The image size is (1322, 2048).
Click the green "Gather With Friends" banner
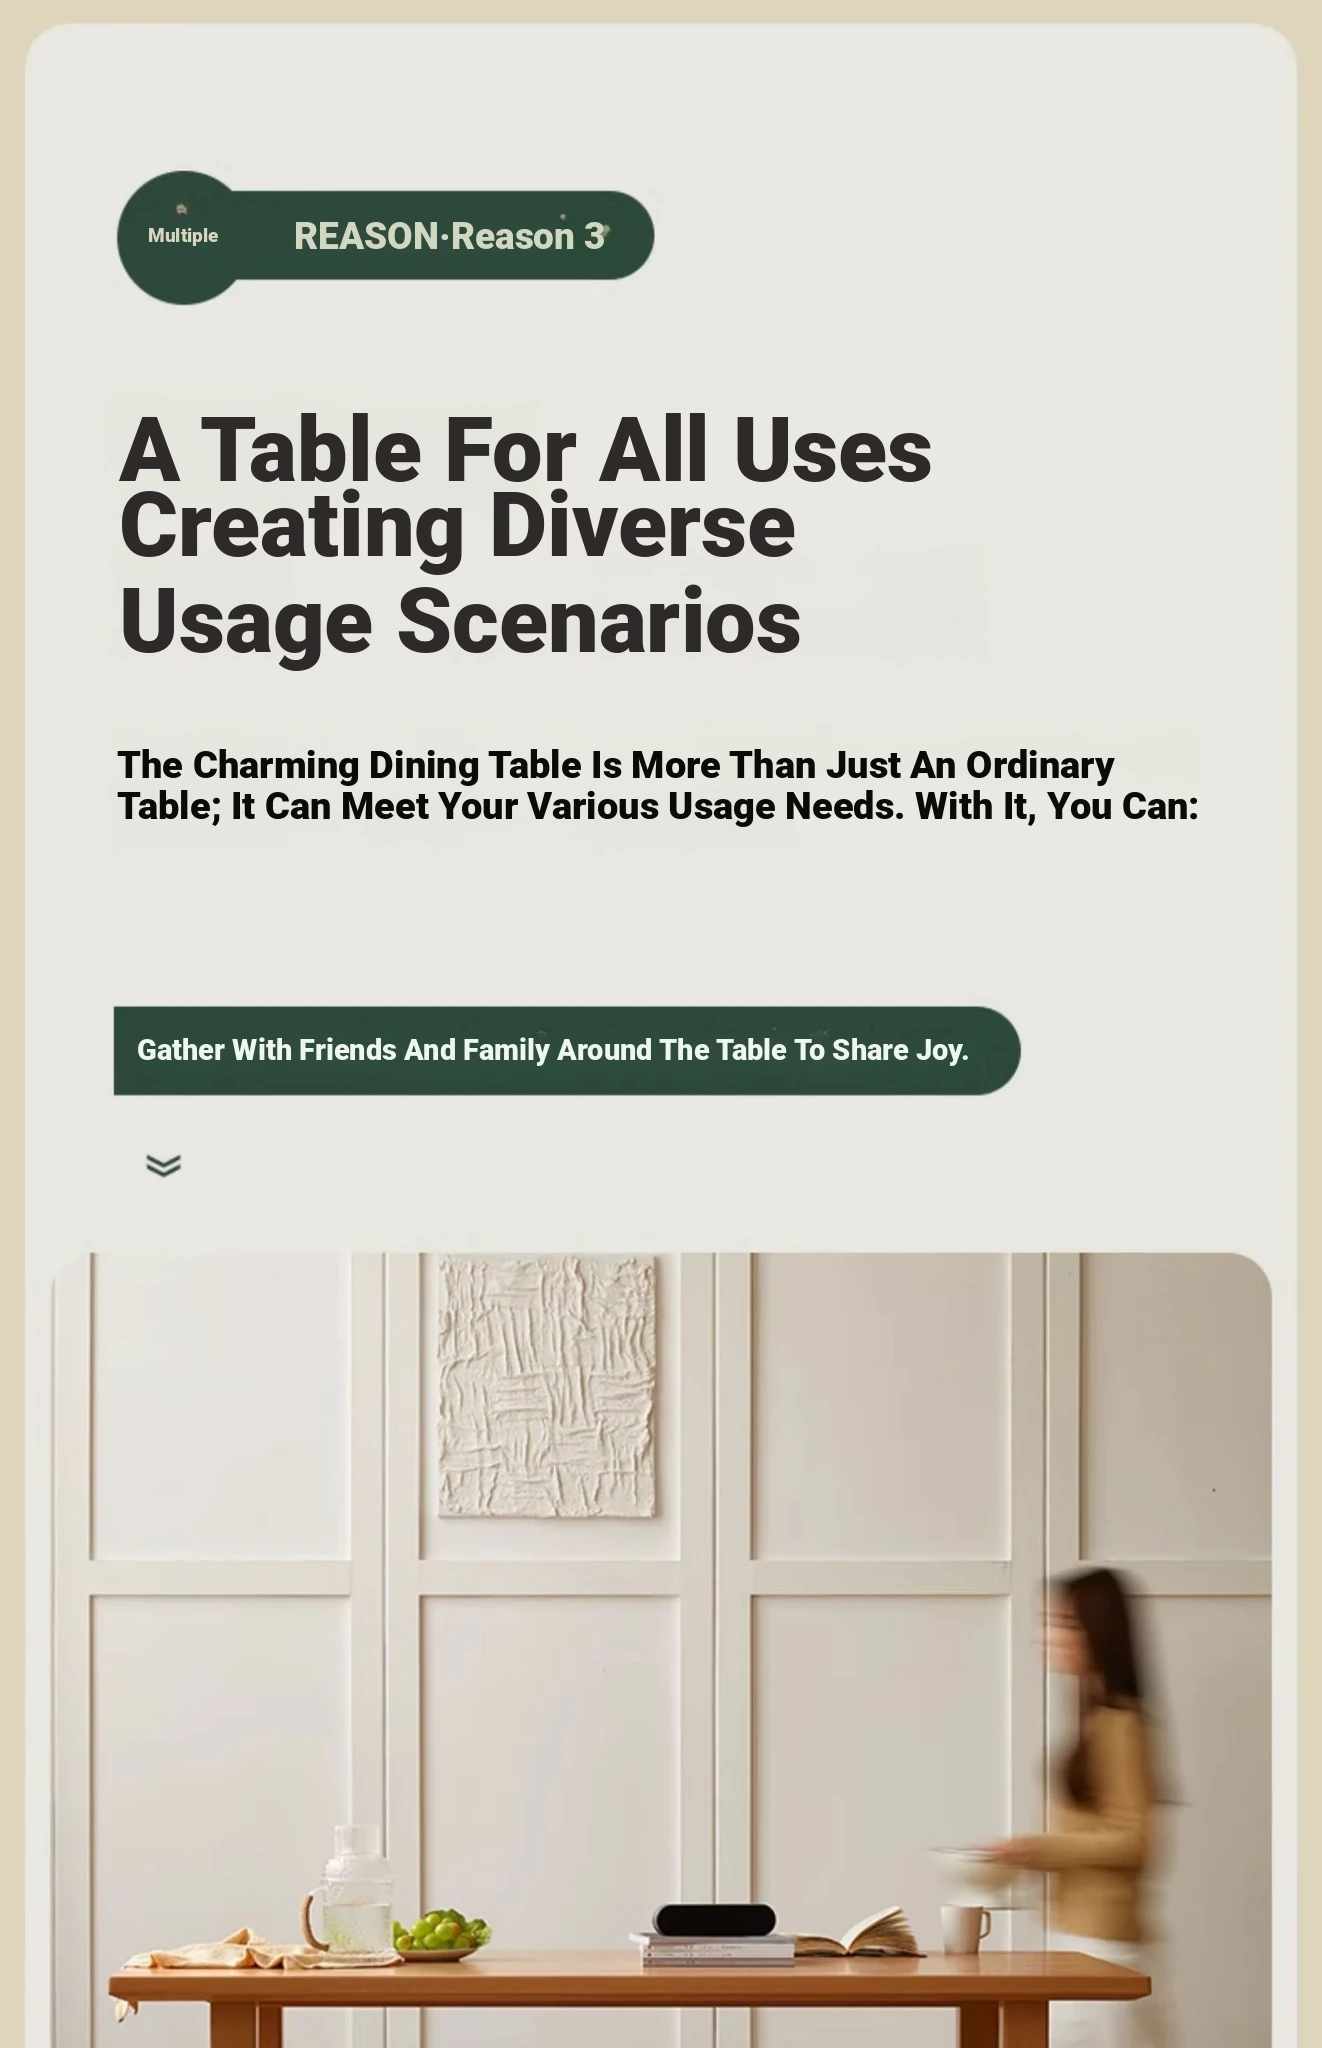pyautogui.click(x=567, y=1050)
